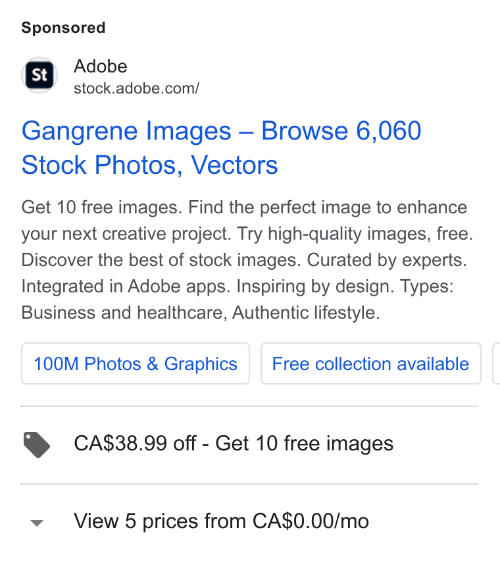This screenshot has width=500, height=561.
Task: Expand prices using the small triangle arrow
Action: (x=37, y=523)
